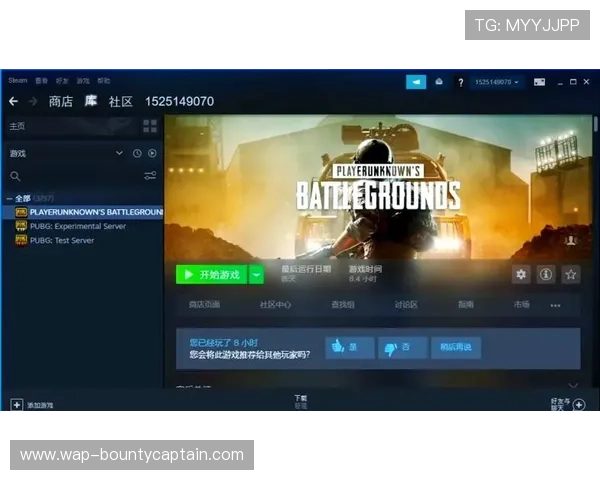This screenshot has height=480, width=600.
Task: Click the PUBG hero banner image
Action: click(378, 188)
